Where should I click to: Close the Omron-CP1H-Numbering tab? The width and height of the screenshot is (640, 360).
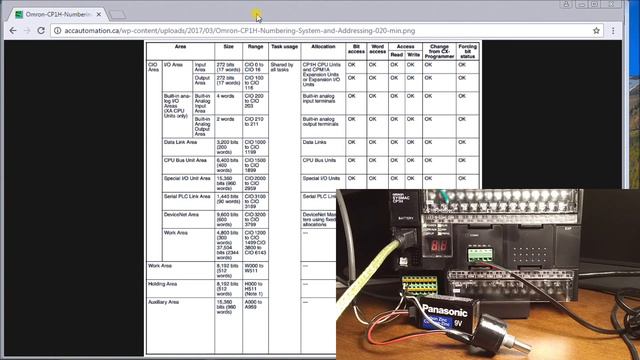[x=99, y=14]
